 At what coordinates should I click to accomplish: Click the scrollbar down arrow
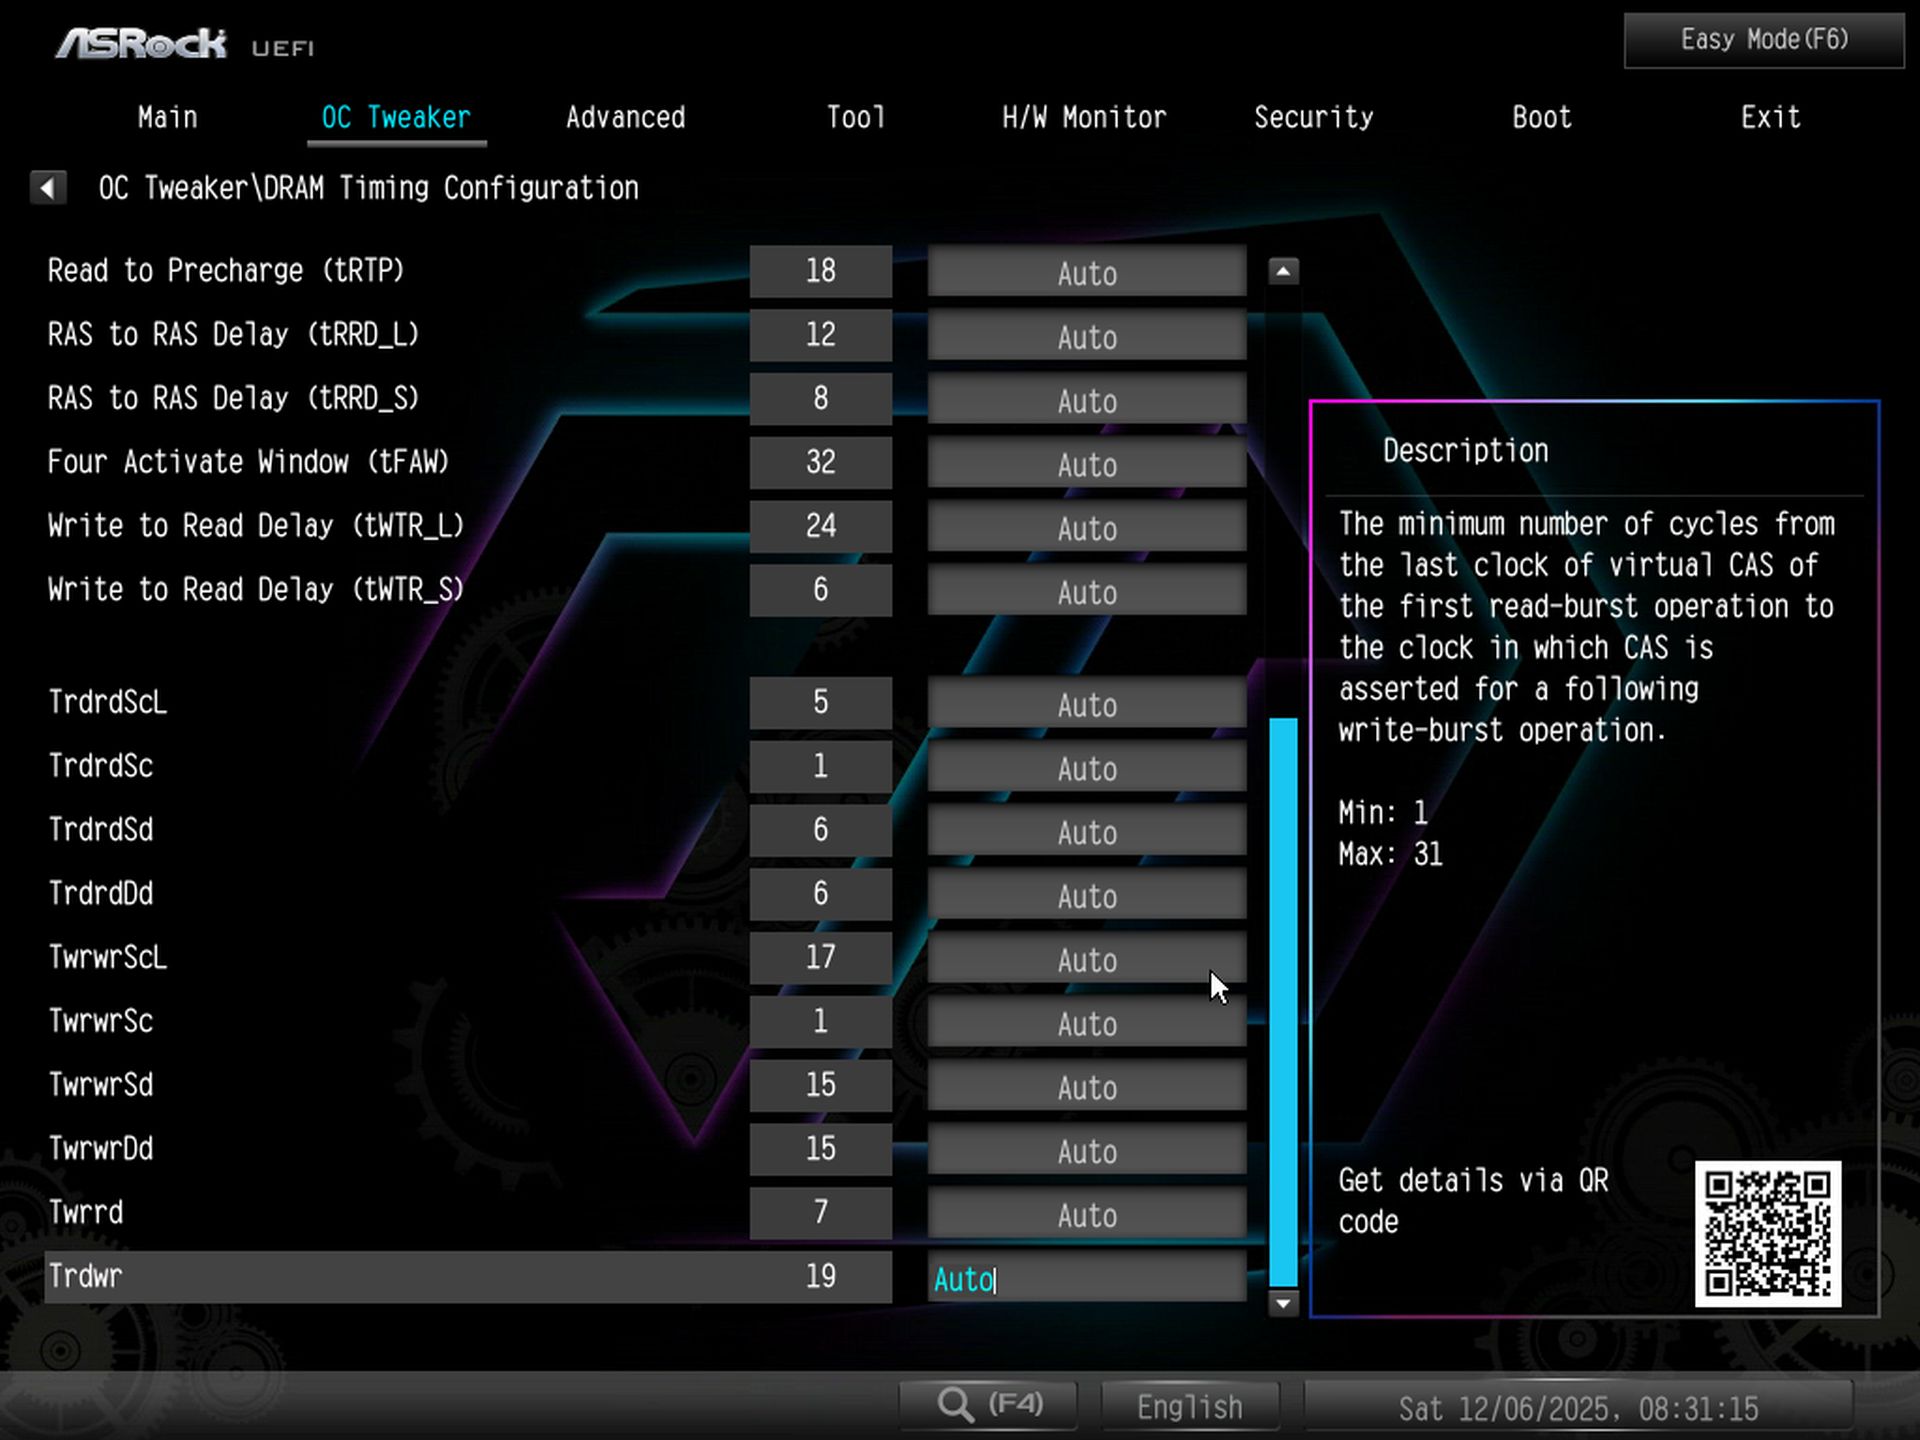[x=1282, y=1302]
